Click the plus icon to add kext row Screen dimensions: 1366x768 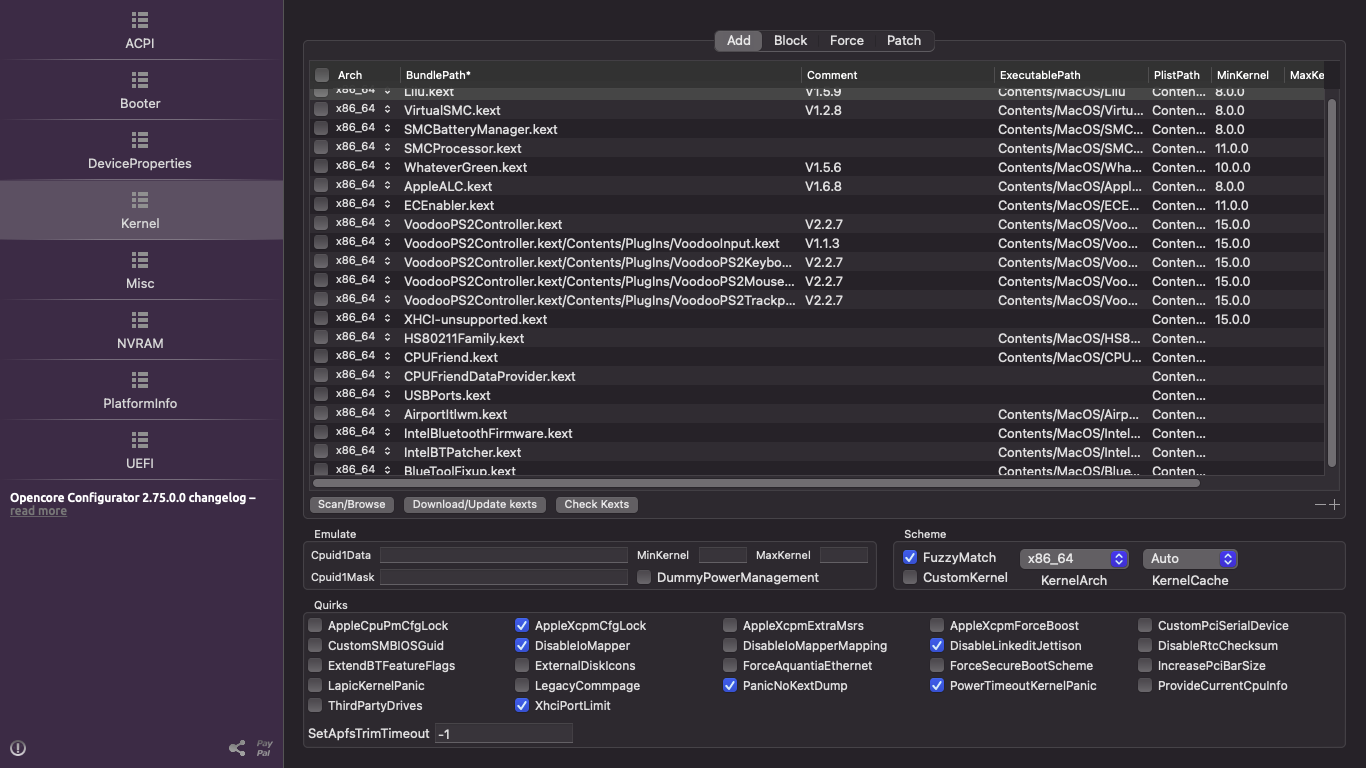1334,505
